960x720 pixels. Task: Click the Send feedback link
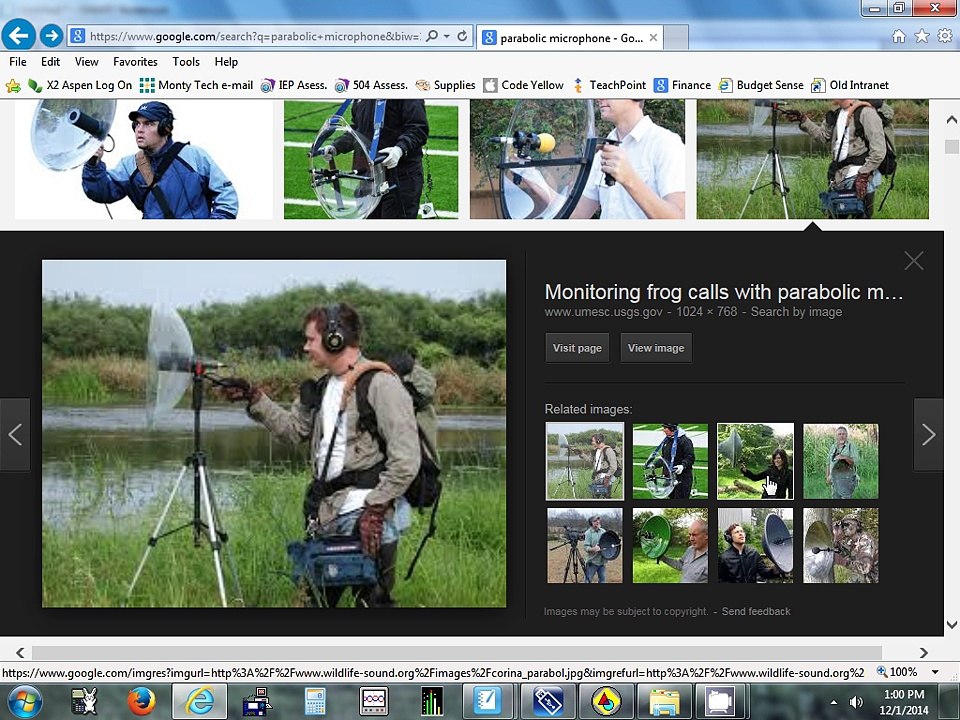756,611
